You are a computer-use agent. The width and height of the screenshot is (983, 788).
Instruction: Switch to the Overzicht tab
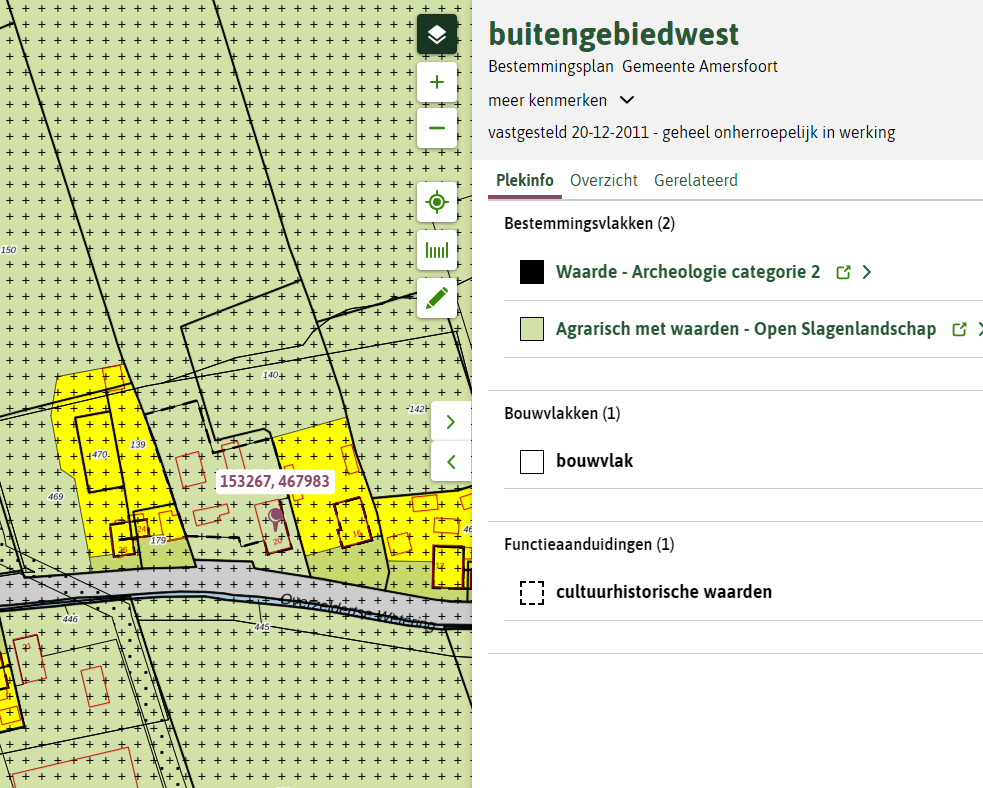[x=604, y=181]
